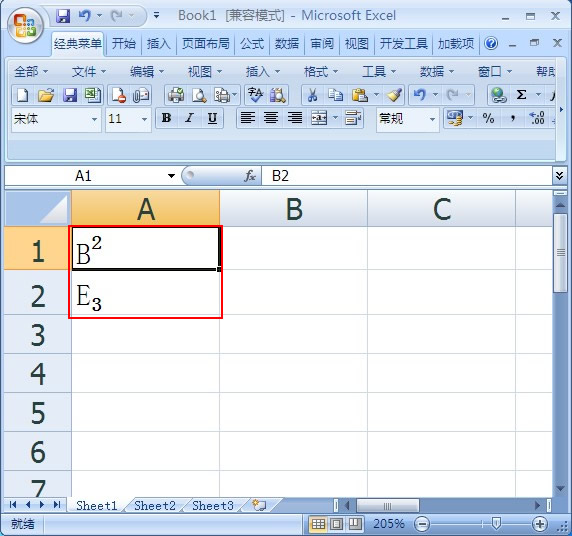Cut the selection with the scissors icon
Screen dimensions: 572x536
(312, 95)
